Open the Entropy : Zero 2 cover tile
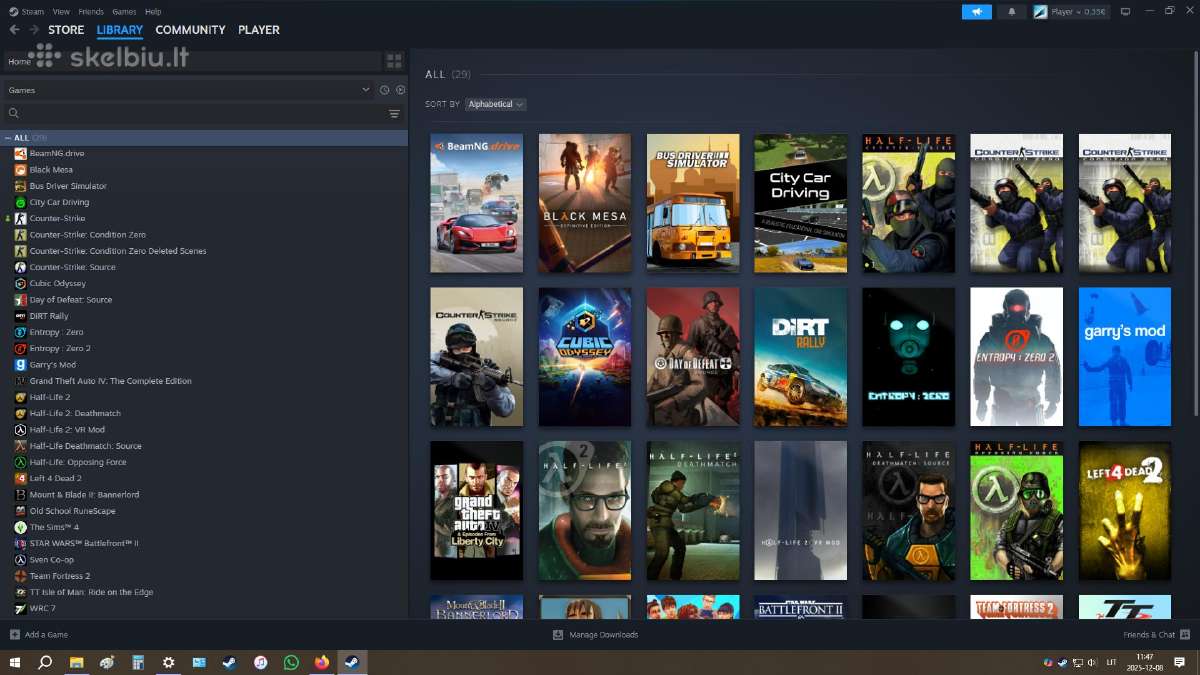This screenshot has width=1200, height=675. coord(1017,357)
